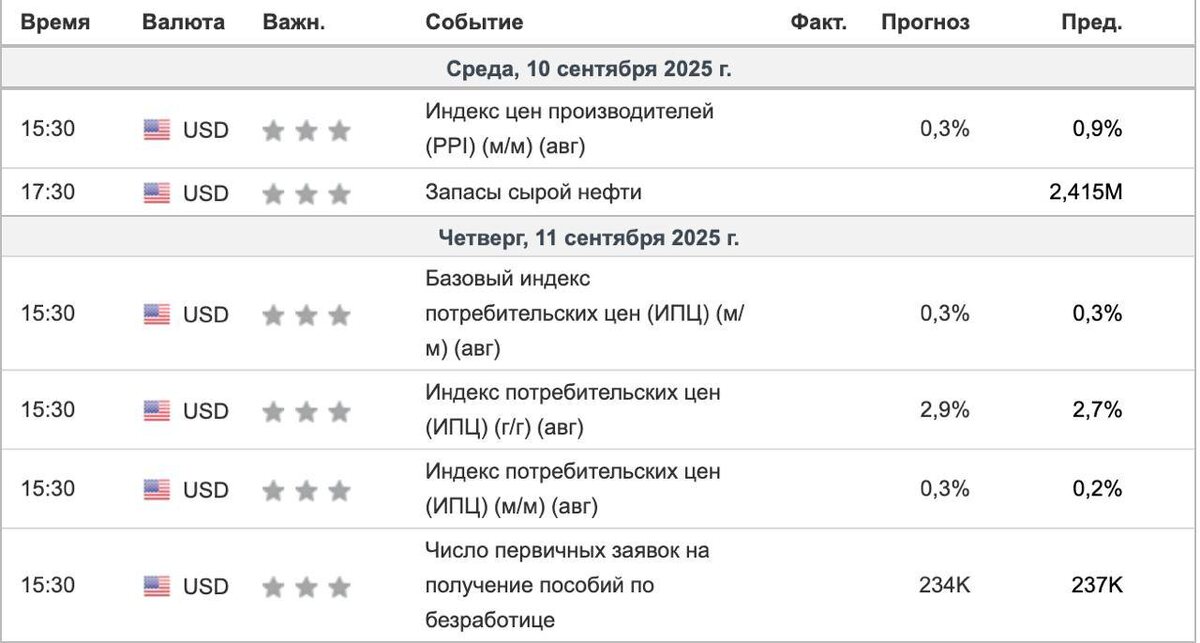Click the US flag in the jobless claims row
This screenshot has height=643, width=1200.
157,586
